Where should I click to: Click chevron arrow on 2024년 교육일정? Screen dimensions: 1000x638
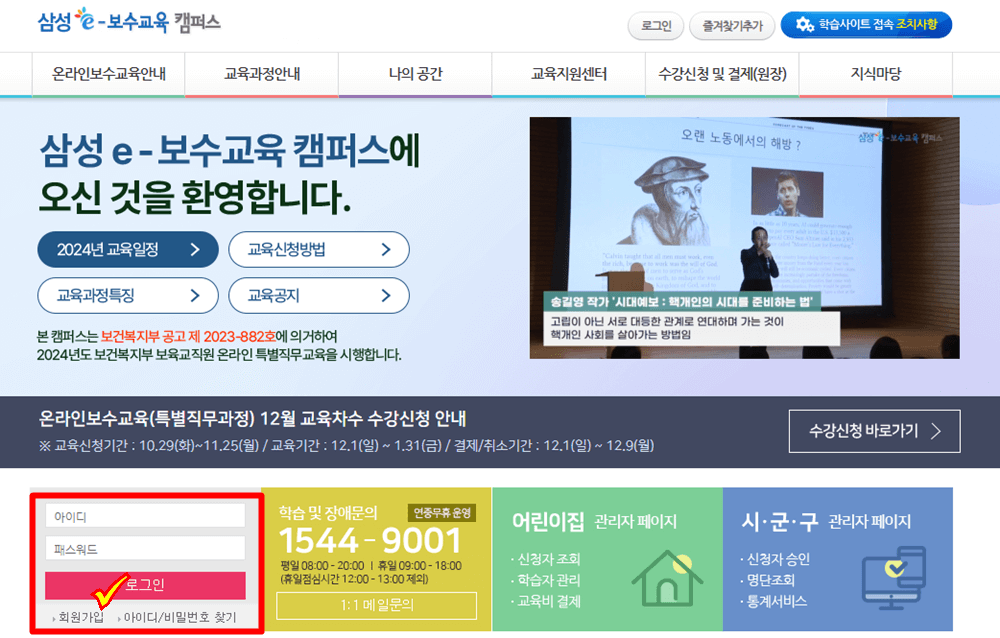click(x=195, y=249)
